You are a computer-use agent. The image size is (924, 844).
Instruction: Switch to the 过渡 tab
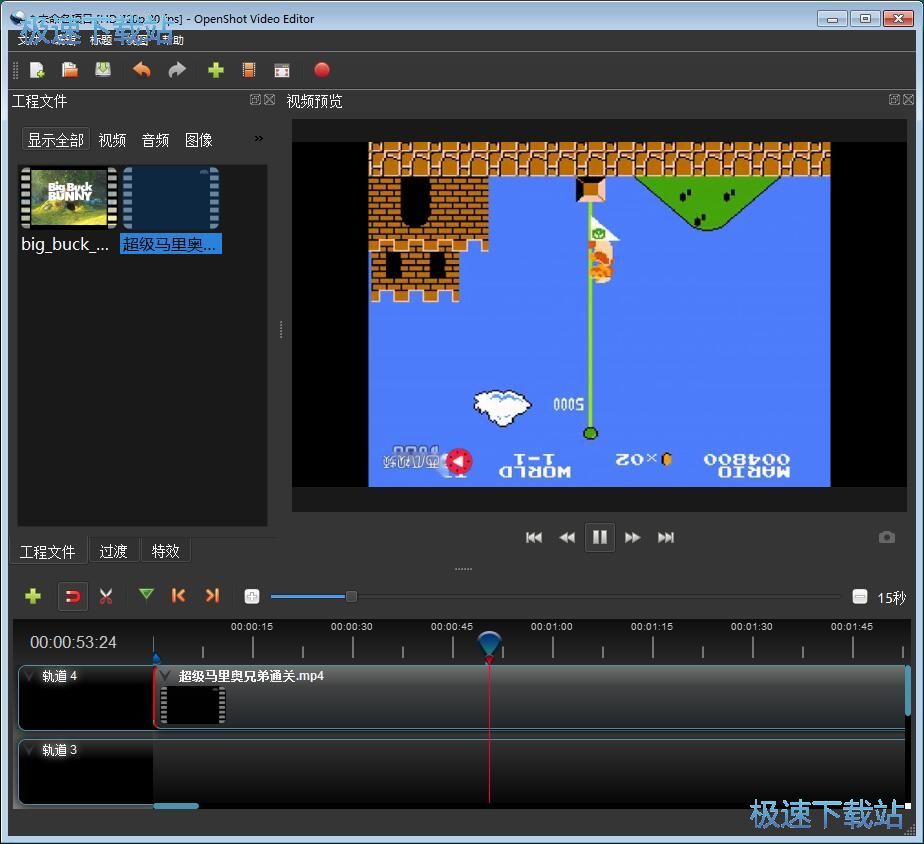tap(113, 551)
